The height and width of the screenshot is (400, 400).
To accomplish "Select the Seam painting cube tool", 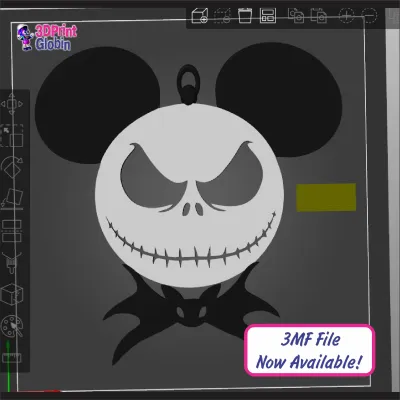I will point(12,294).
